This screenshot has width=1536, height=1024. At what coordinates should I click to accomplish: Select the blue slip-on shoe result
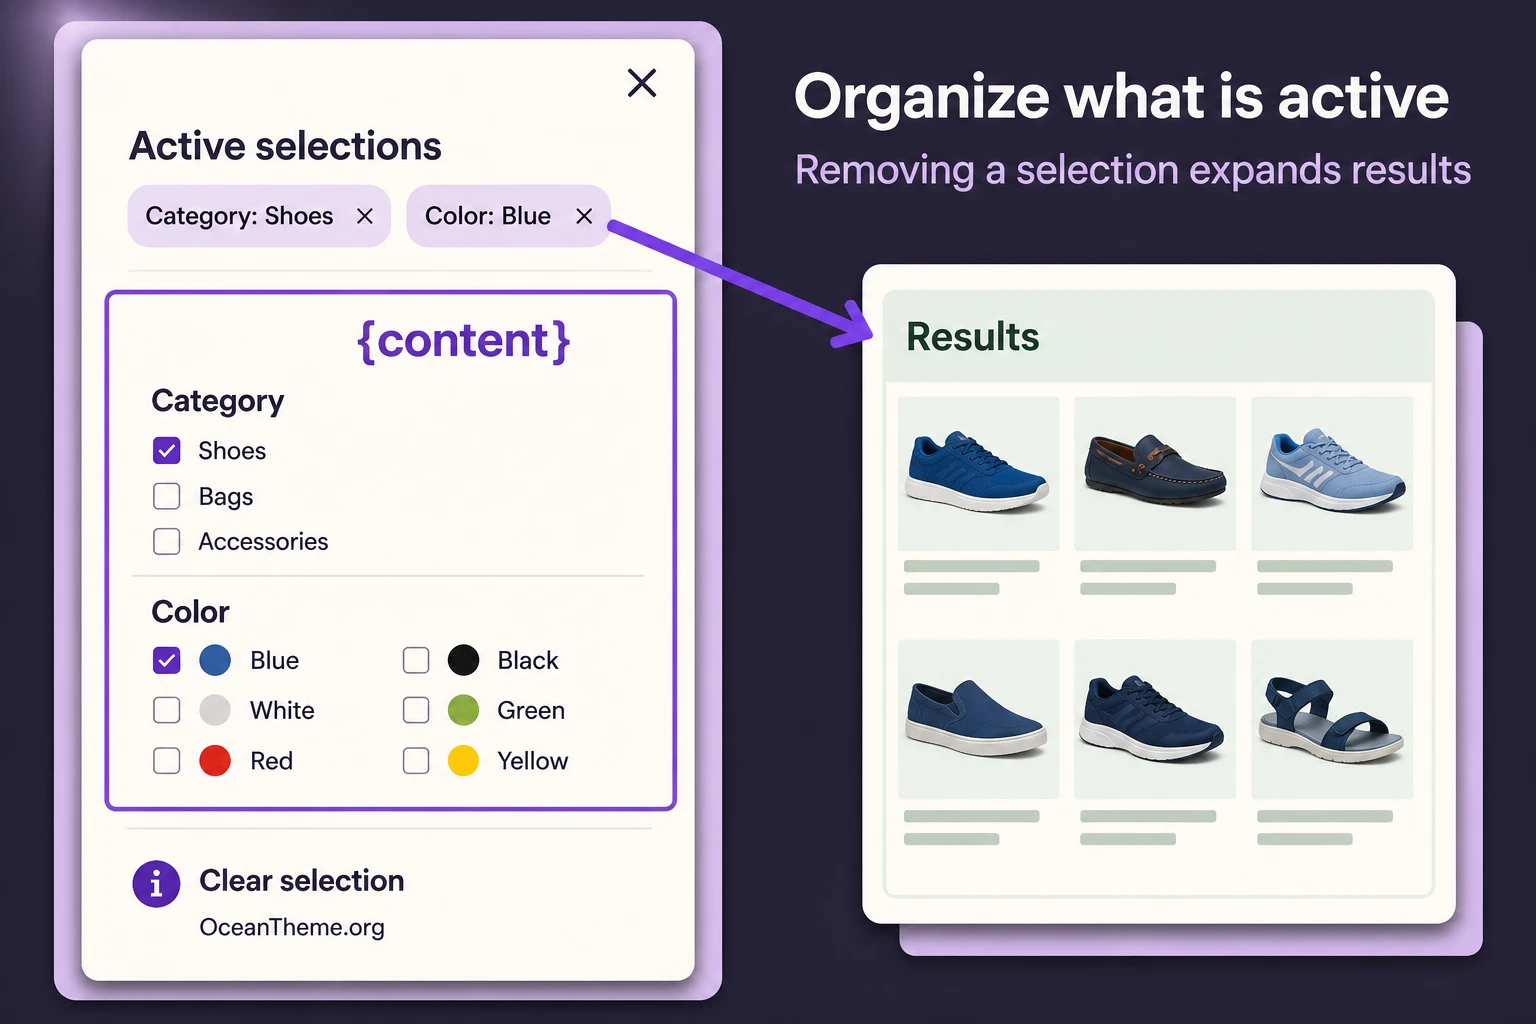click(978, 719)
